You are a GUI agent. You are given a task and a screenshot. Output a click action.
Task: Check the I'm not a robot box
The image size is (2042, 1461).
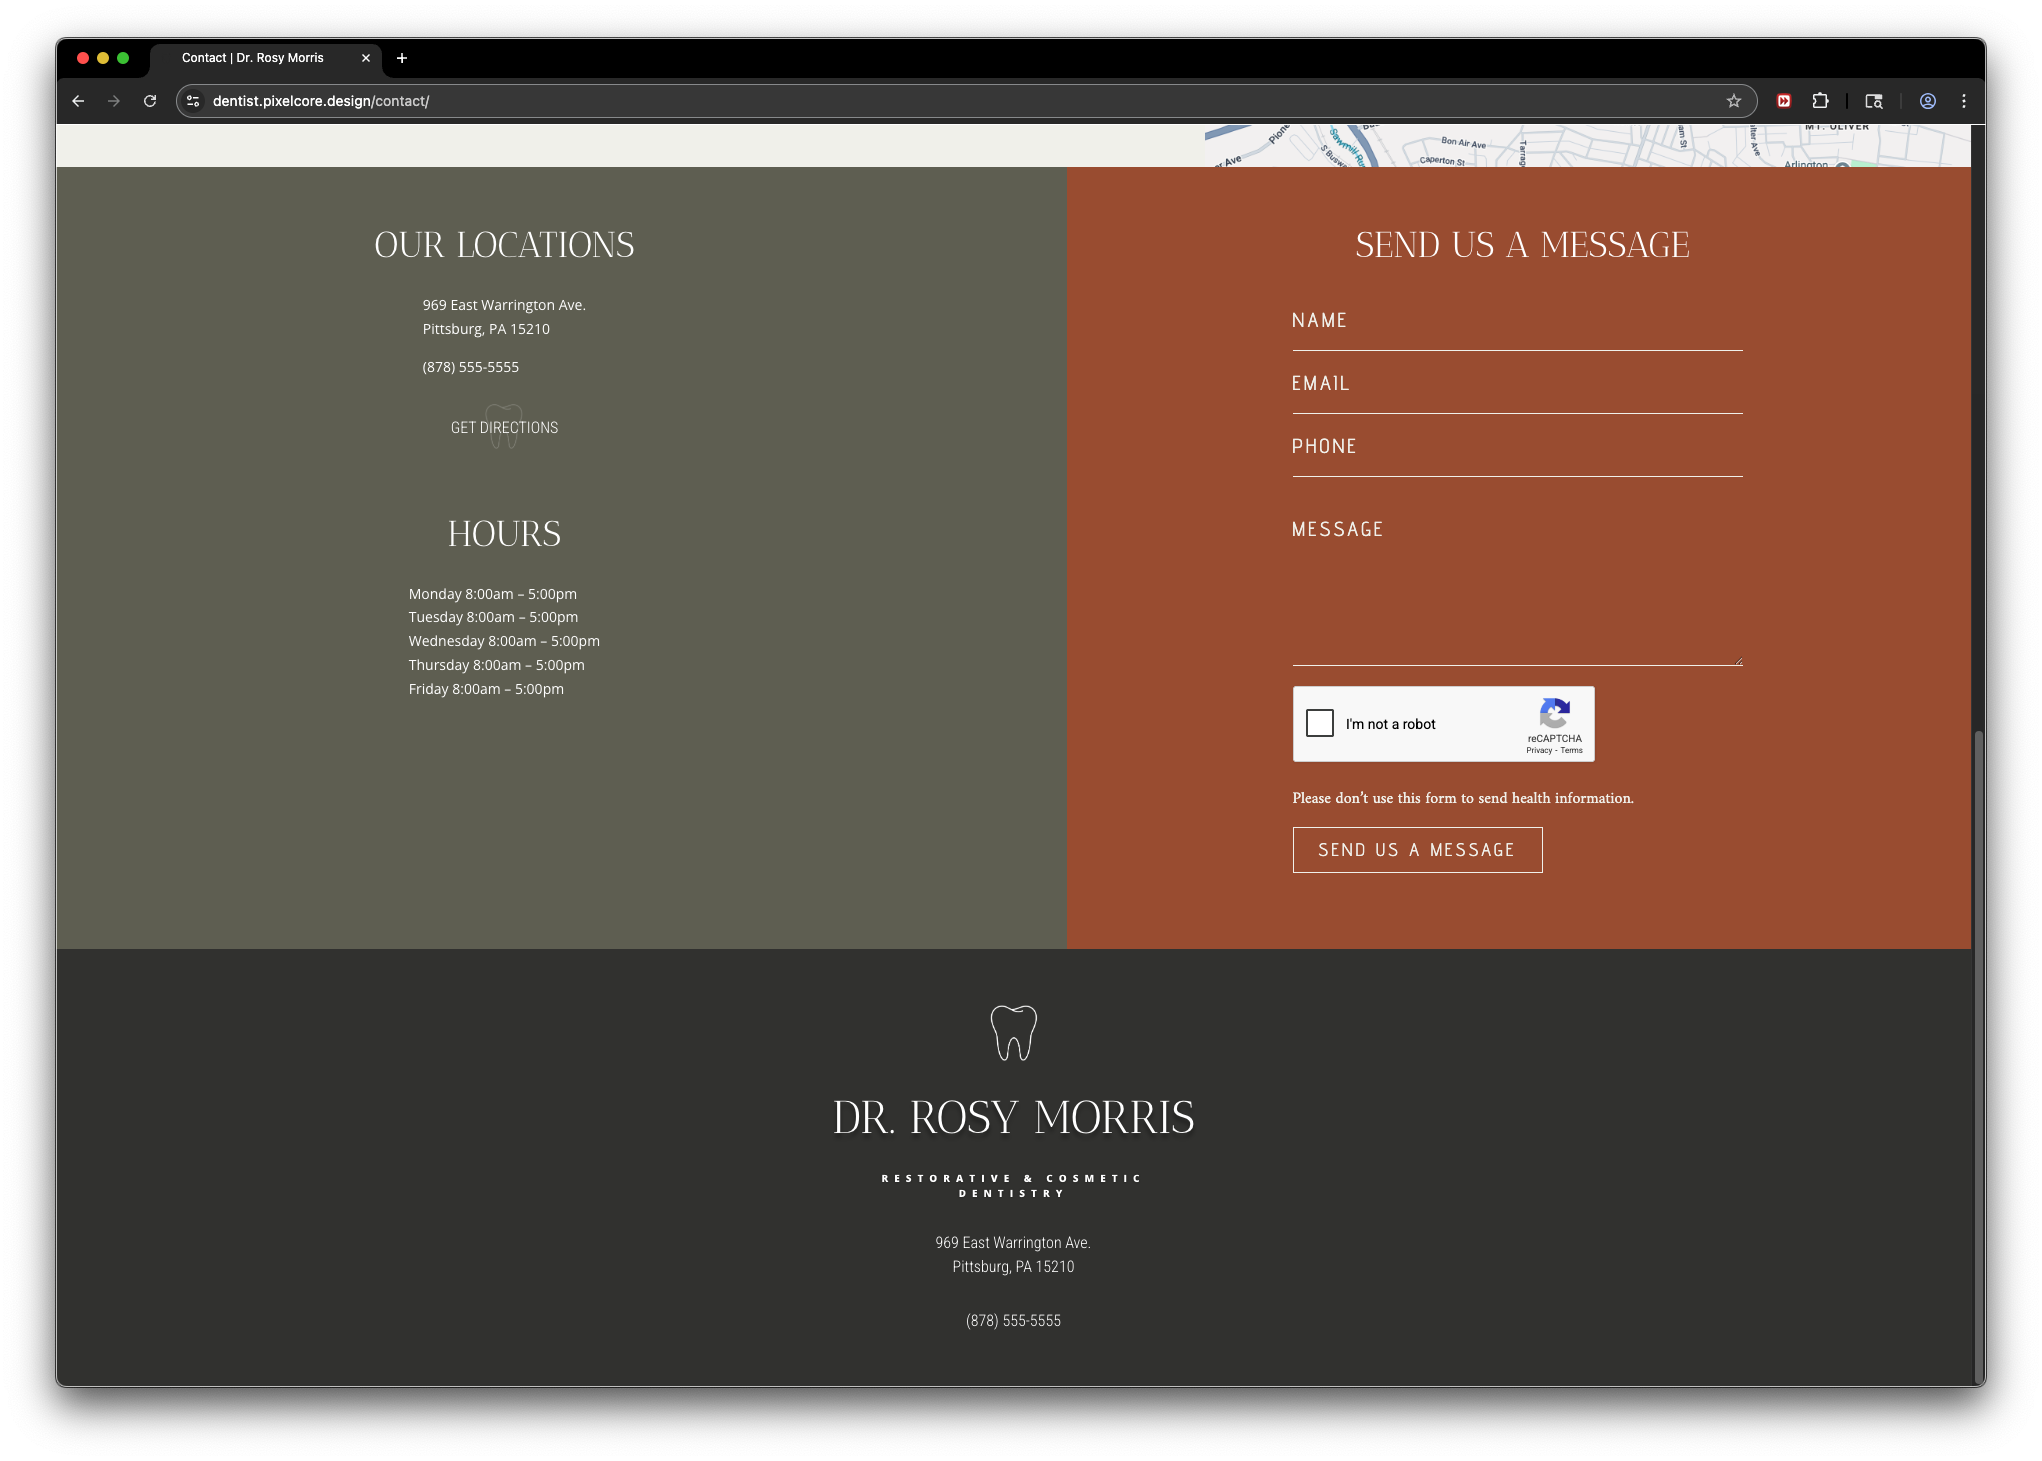(1320, 723)
